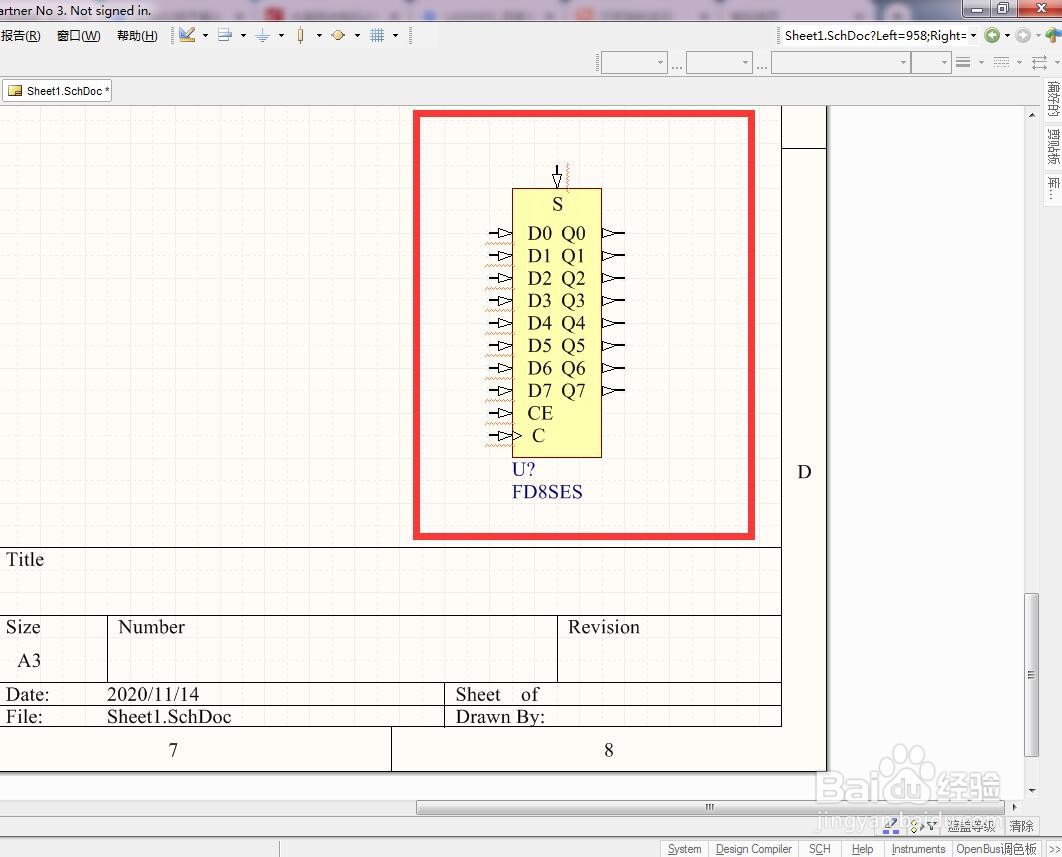Image resolution: width=1062 pixels, height=857 pixels.
Task: Expand the alignment tools dropdown arrow
Action: [x=243, y=35]
